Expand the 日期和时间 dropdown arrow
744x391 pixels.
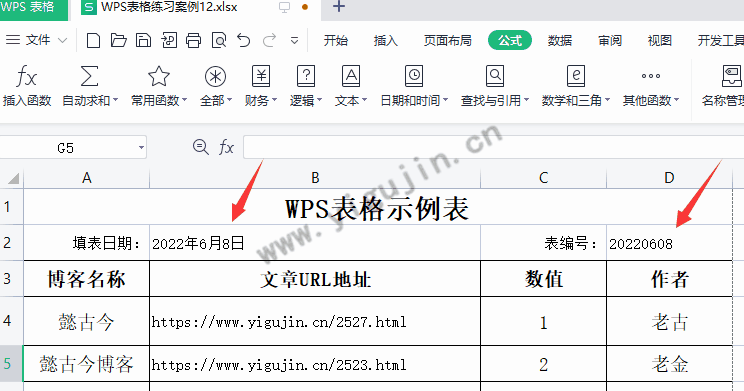(x=445, y=100)
